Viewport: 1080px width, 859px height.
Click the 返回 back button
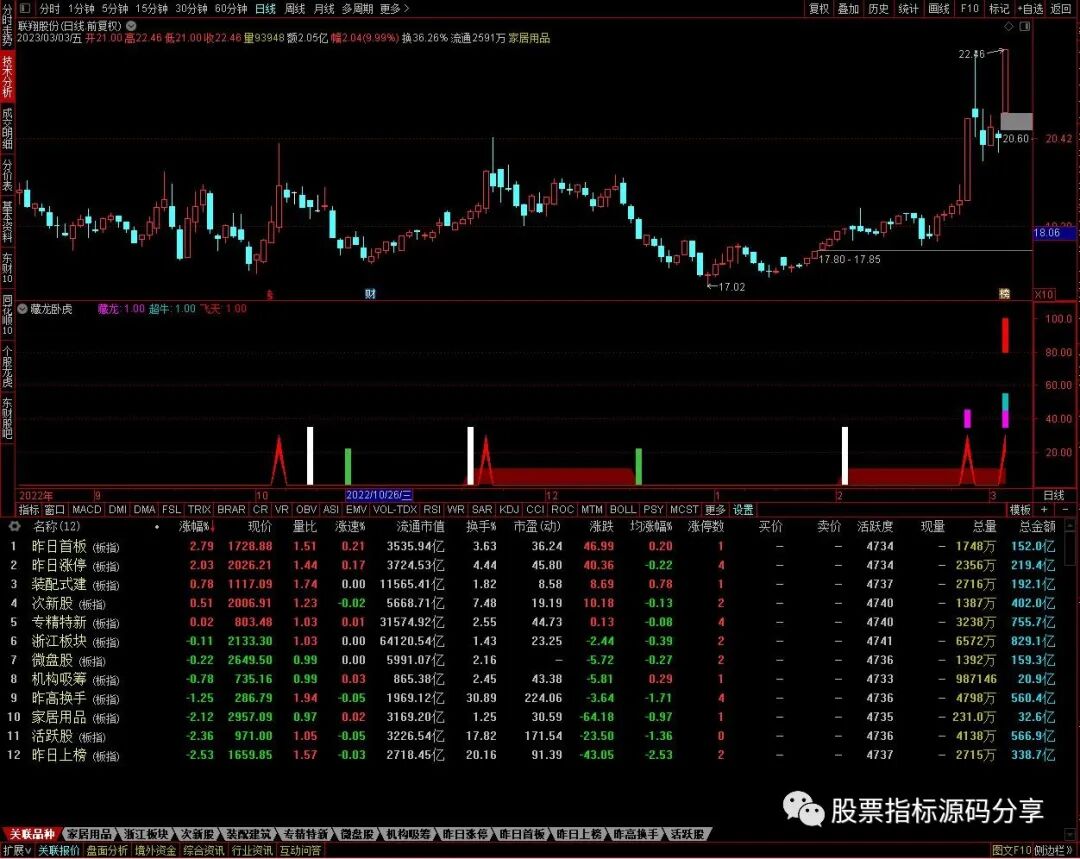(1061, 8)
